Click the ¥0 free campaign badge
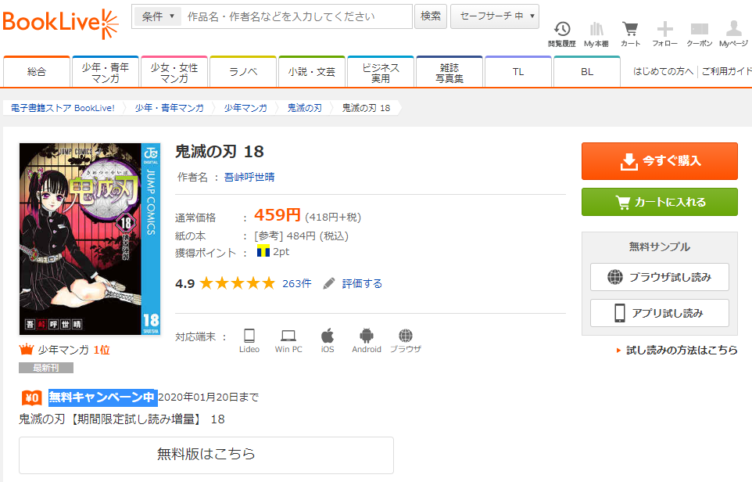The width and height of the screenshot is (752, 482). pos(32,398)
